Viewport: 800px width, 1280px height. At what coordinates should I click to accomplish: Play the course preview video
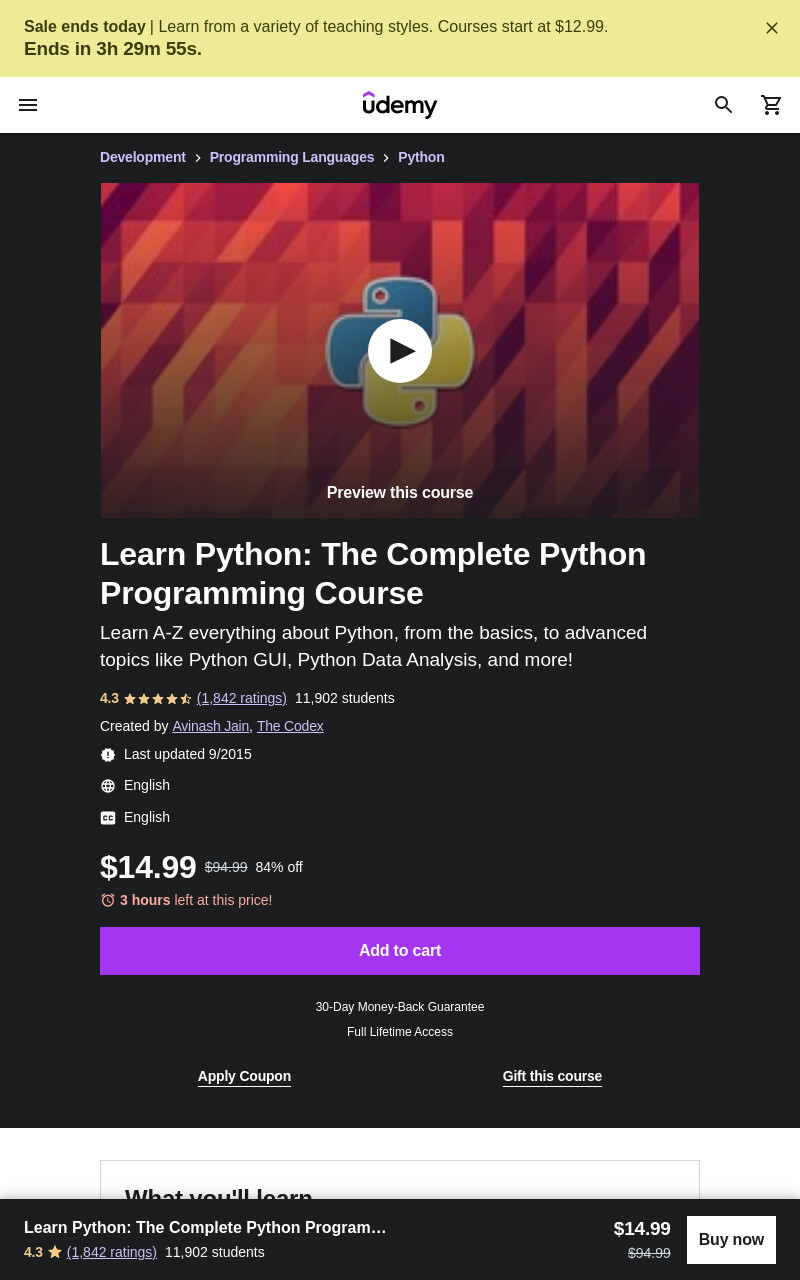click(x=400, y=351)
